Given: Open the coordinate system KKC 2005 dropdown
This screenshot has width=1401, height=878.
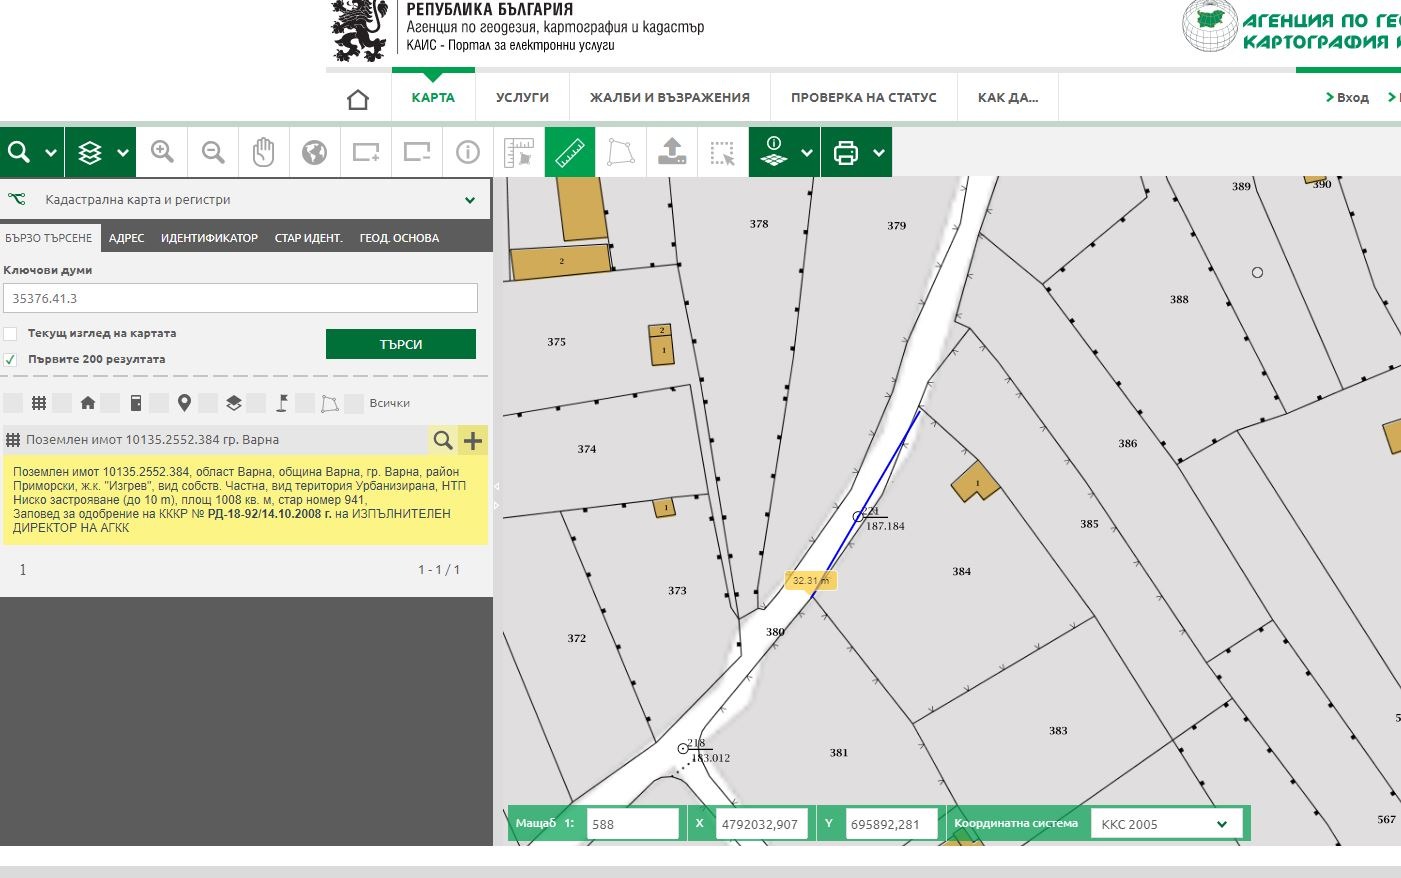Looking at the screenshot, I should coord(1166,824).
